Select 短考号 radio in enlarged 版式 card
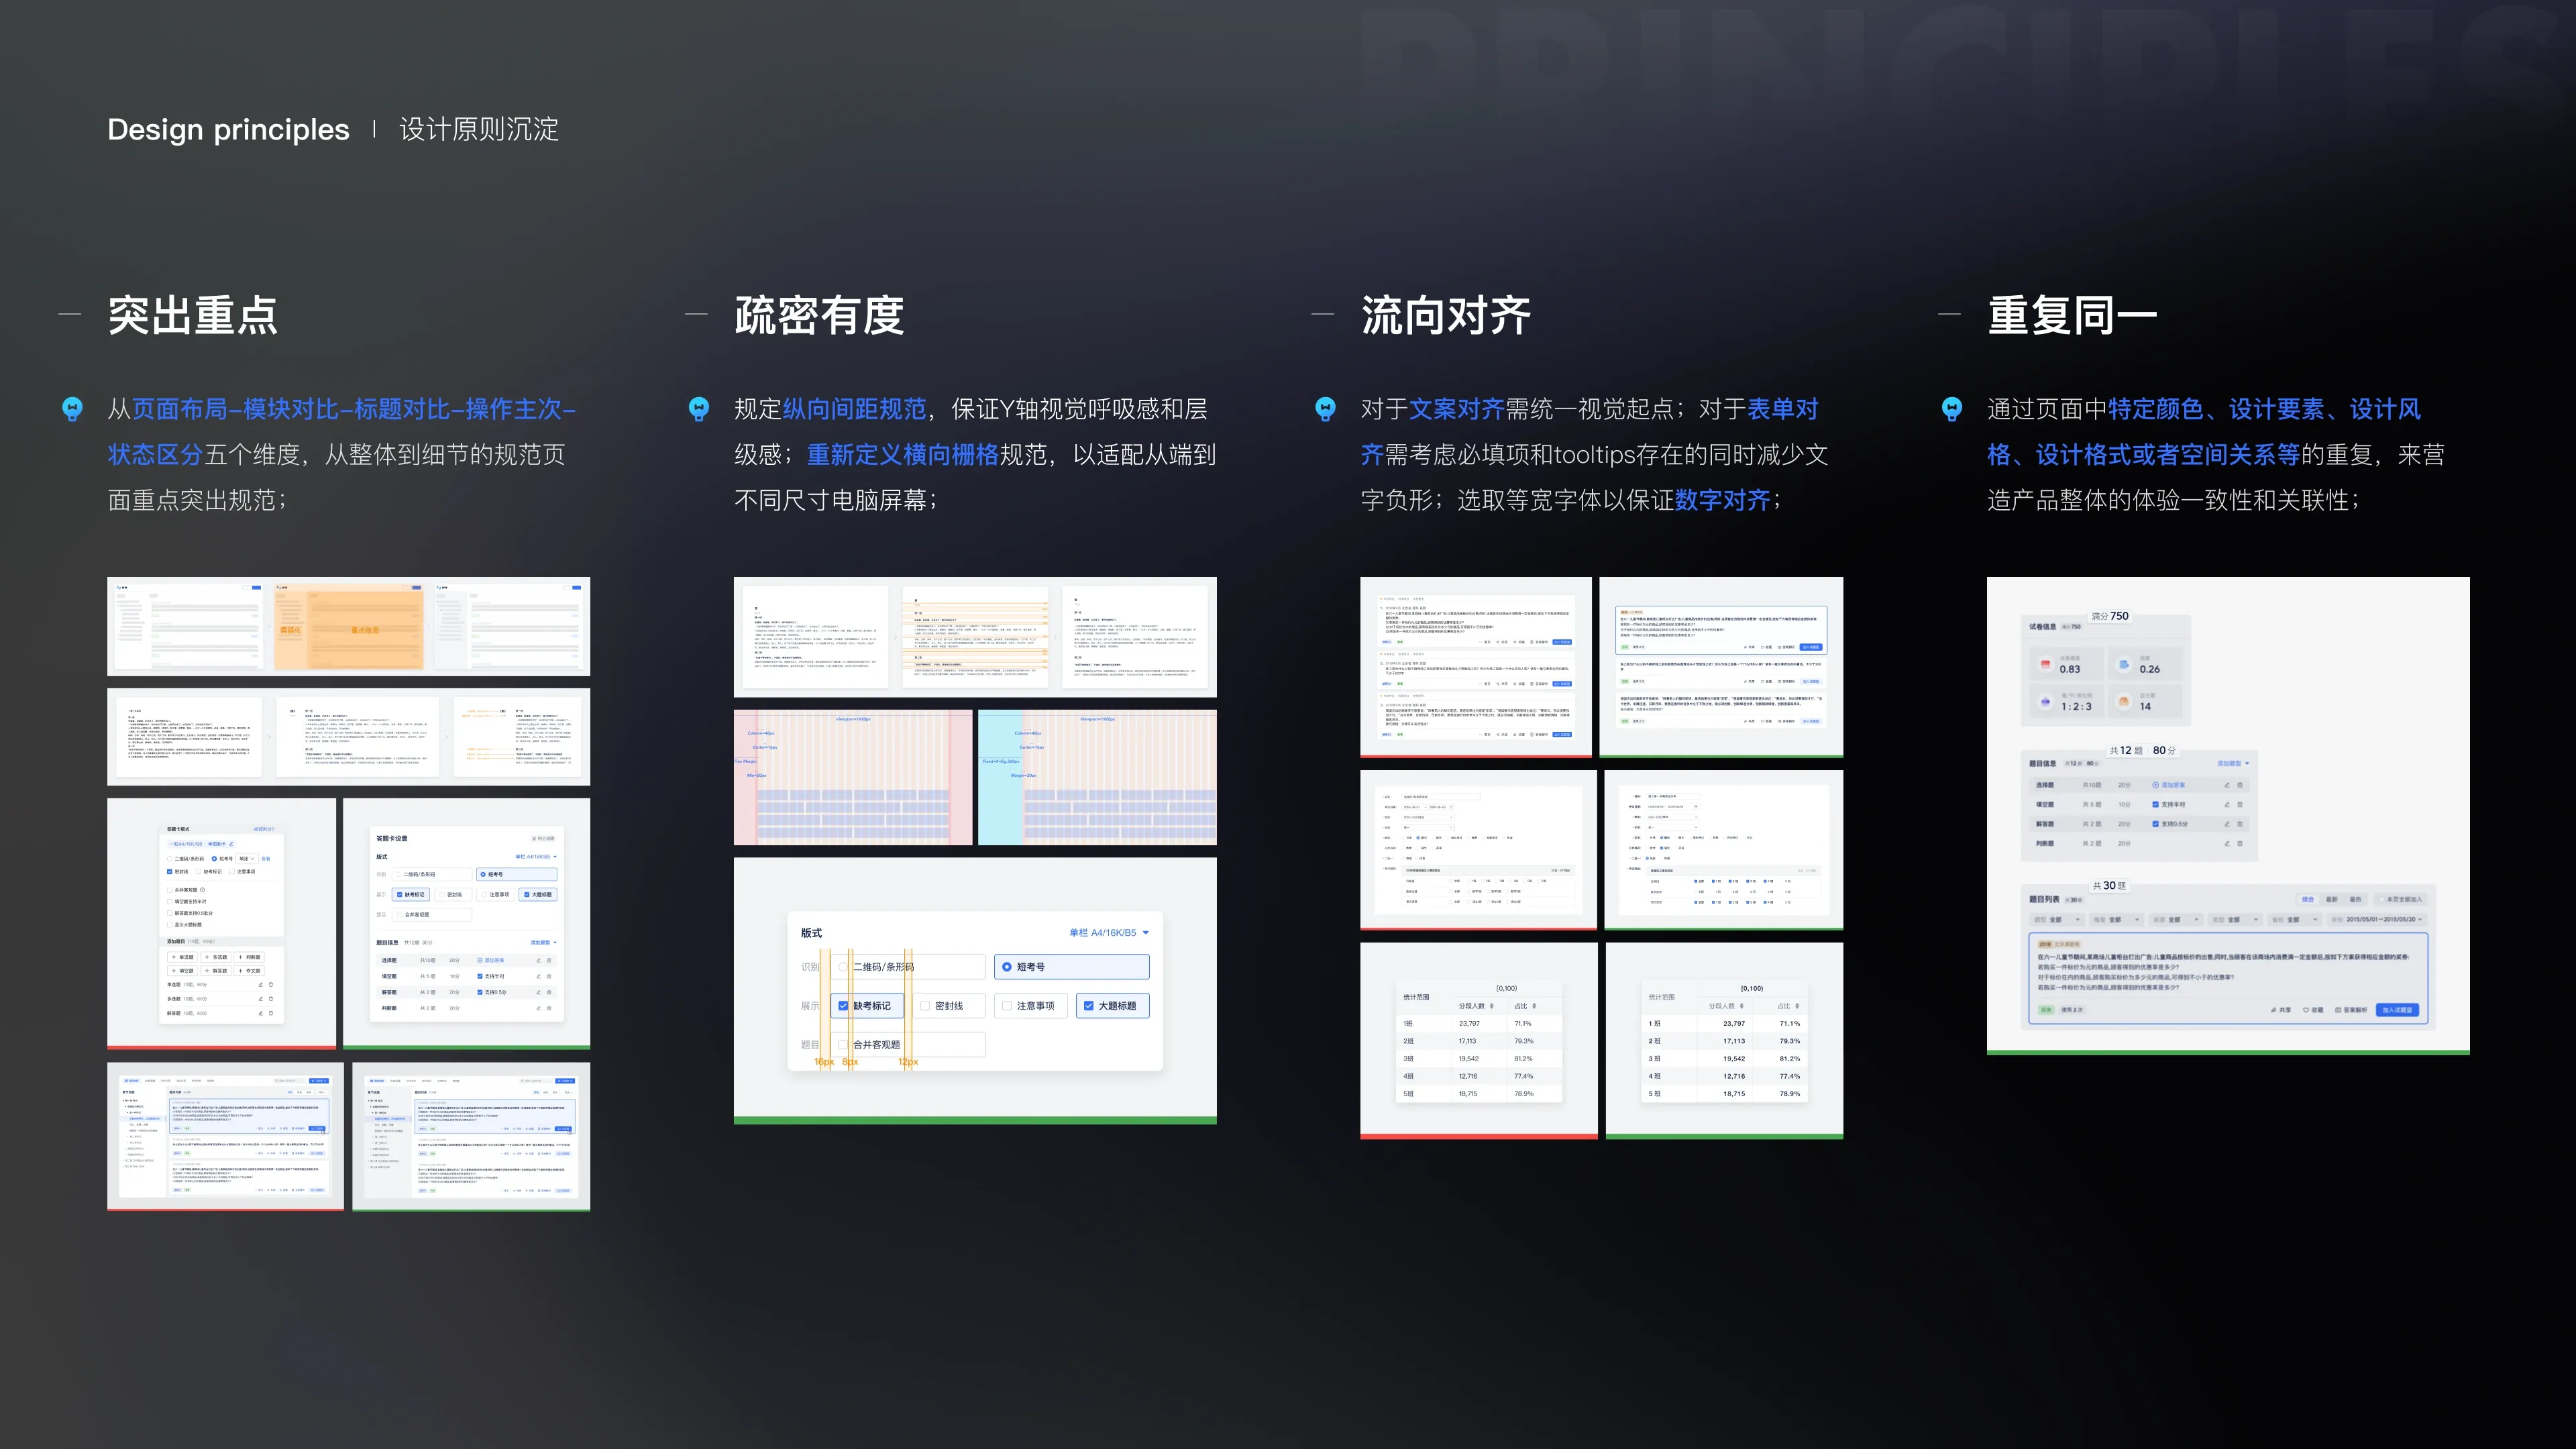Viewport: 2576px width, 1449px height. pyautogui.click(x=1006, y=966)
